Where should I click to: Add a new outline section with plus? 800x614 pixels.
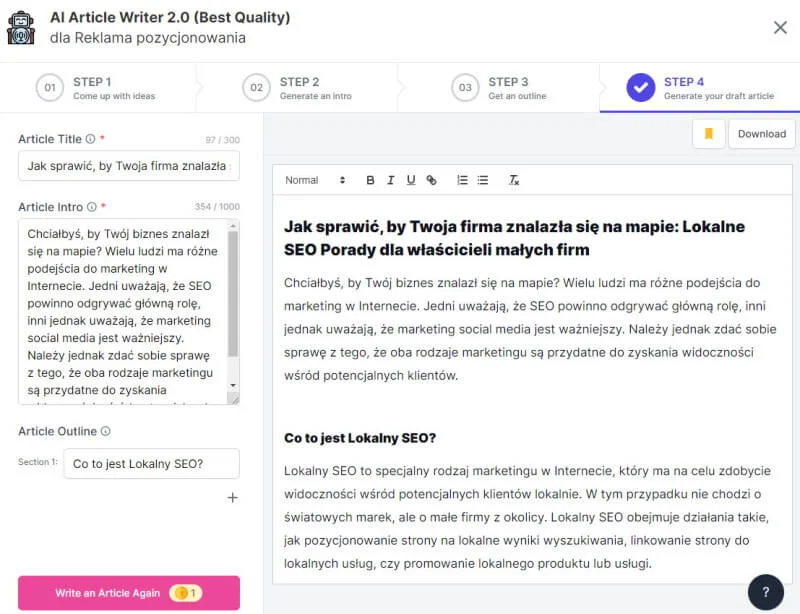[x=232, y=497]
